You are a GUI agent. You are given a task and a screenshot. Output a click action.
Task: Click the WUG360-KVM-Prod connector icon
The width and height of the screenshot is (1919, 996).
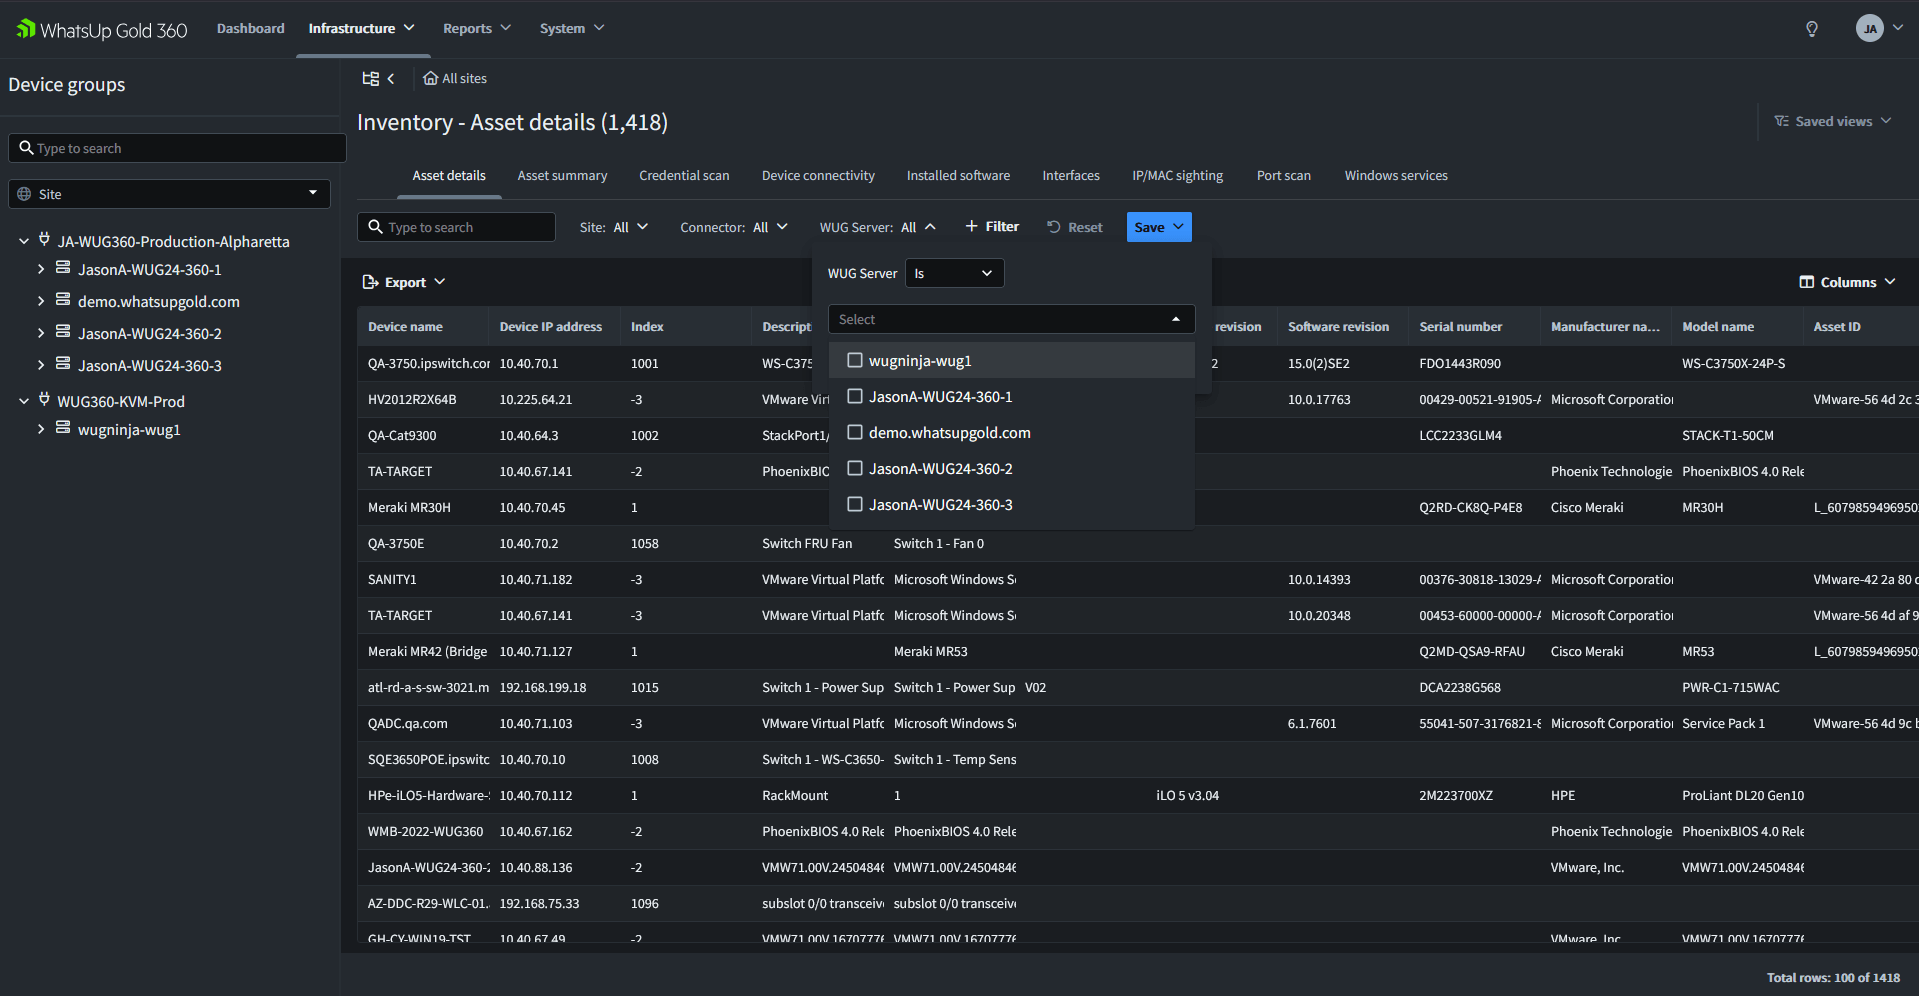tap(44, 400)
